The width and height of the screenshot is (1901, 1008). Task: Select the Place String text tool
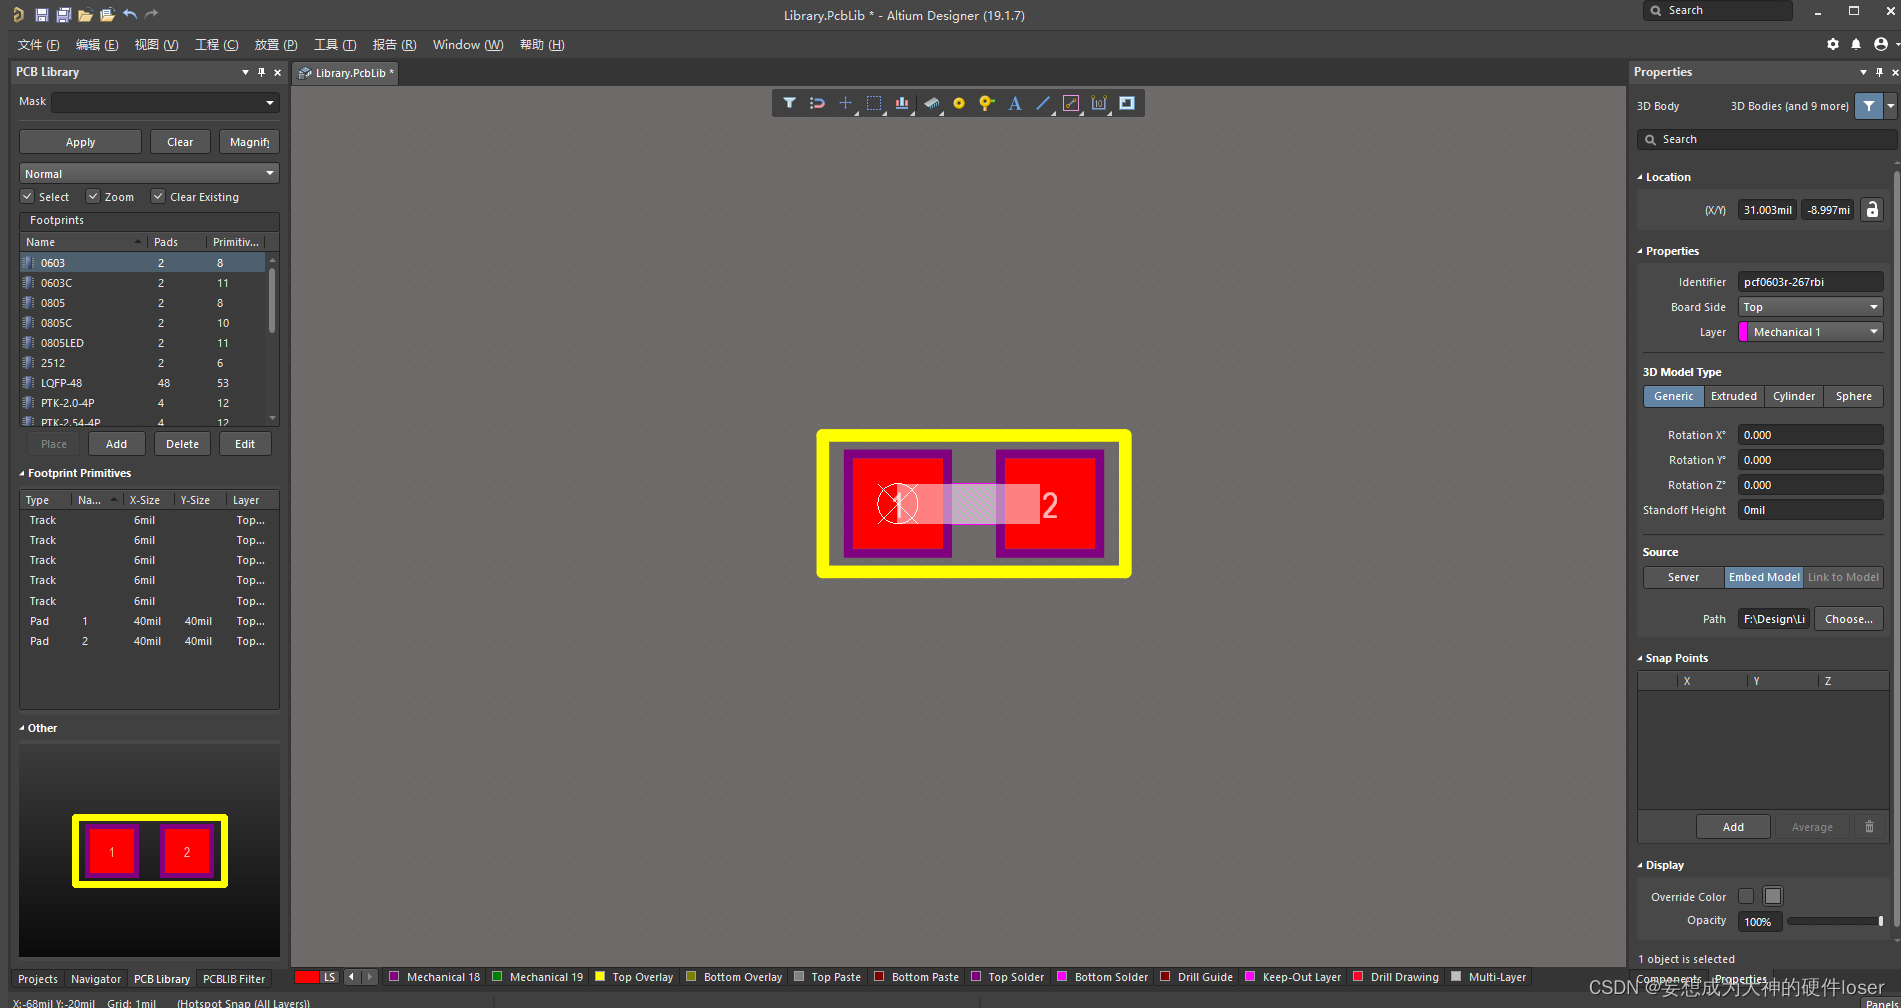coord(1014,102)
